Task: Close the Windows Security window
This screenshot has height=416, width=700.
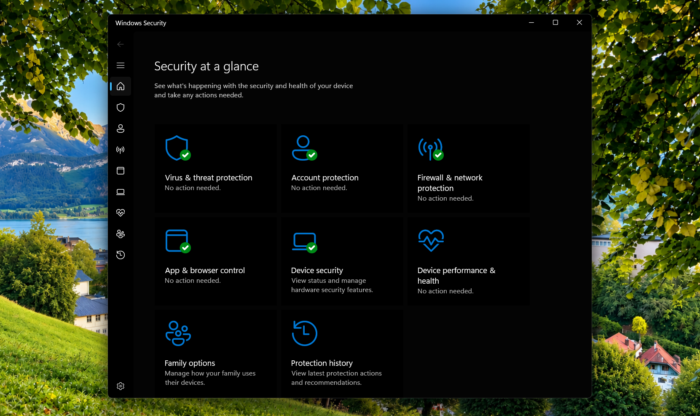Action: pyautogui.click(x=579, y=22)
